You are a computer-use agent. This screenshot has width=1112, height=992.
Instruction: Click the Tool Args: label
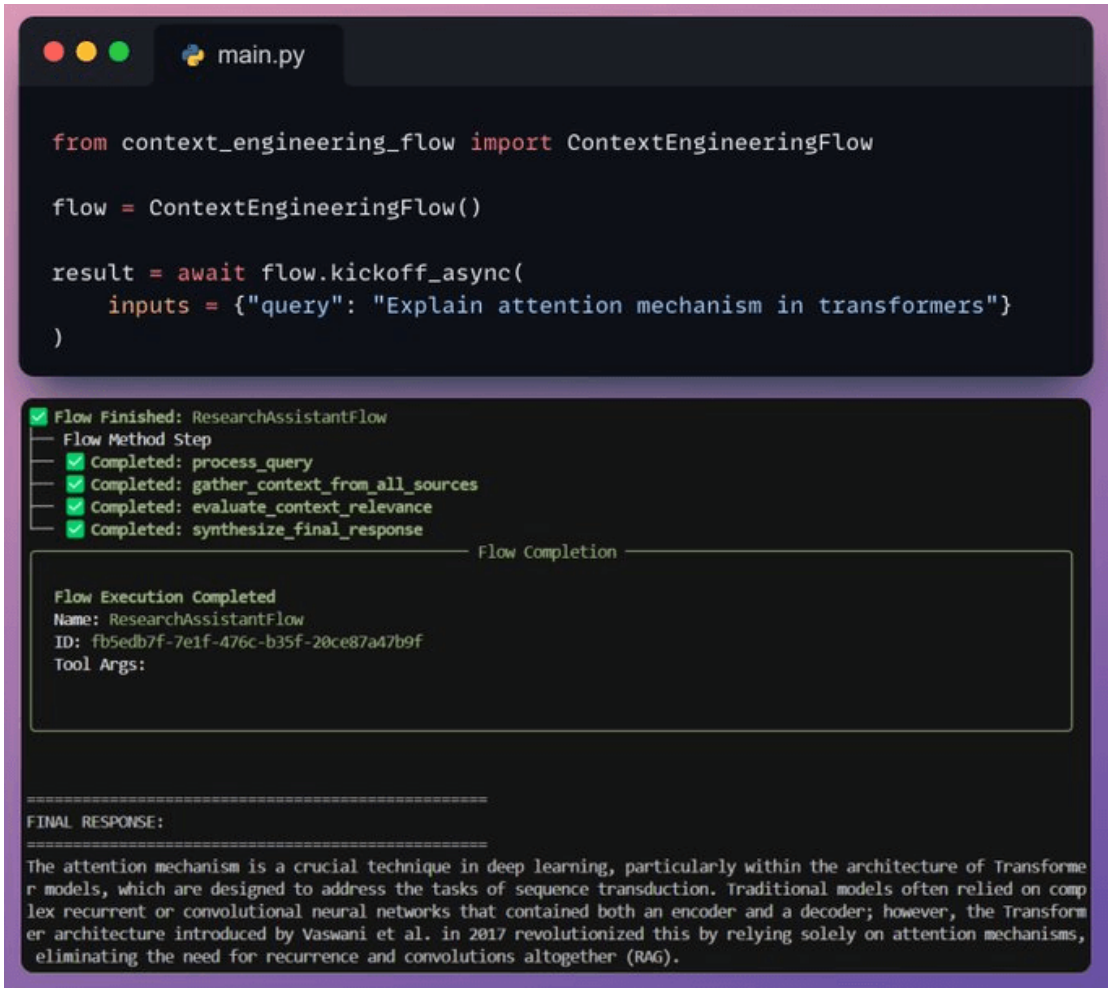tap(99, 665)
